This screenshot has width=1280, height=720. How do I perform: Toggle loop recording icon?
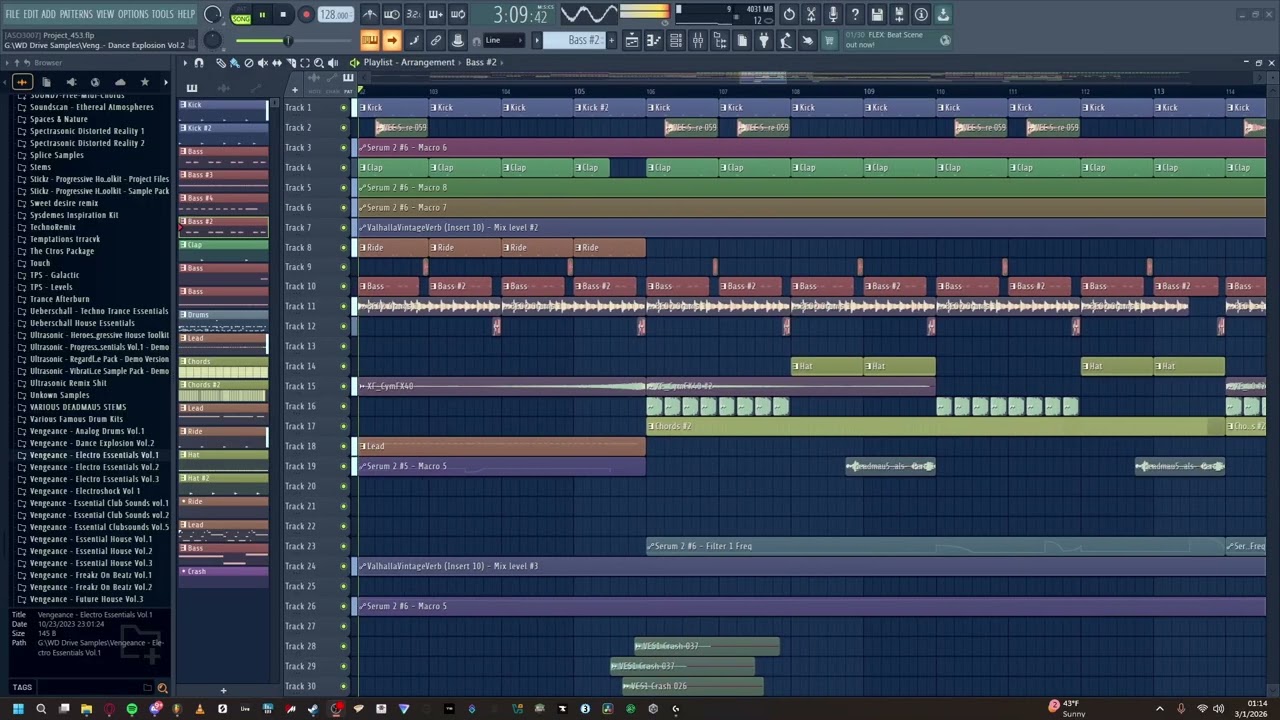[x=458, y=14]
